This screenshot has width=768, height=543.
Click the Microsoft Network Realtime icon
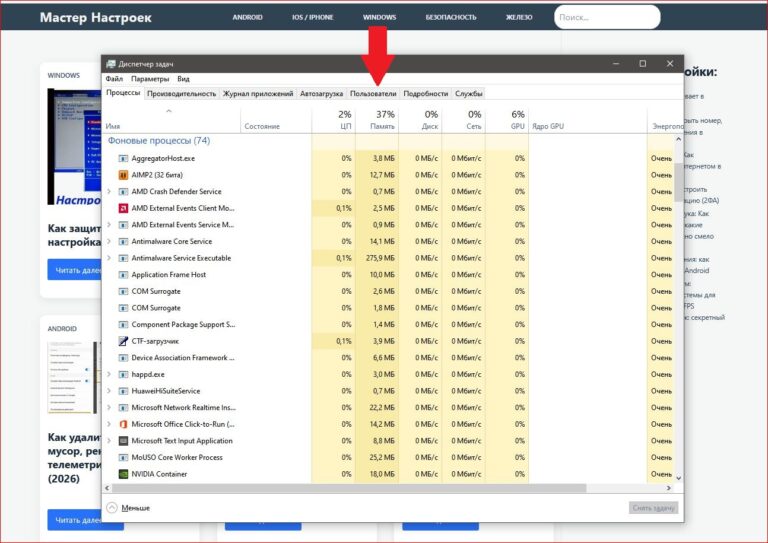123,407
